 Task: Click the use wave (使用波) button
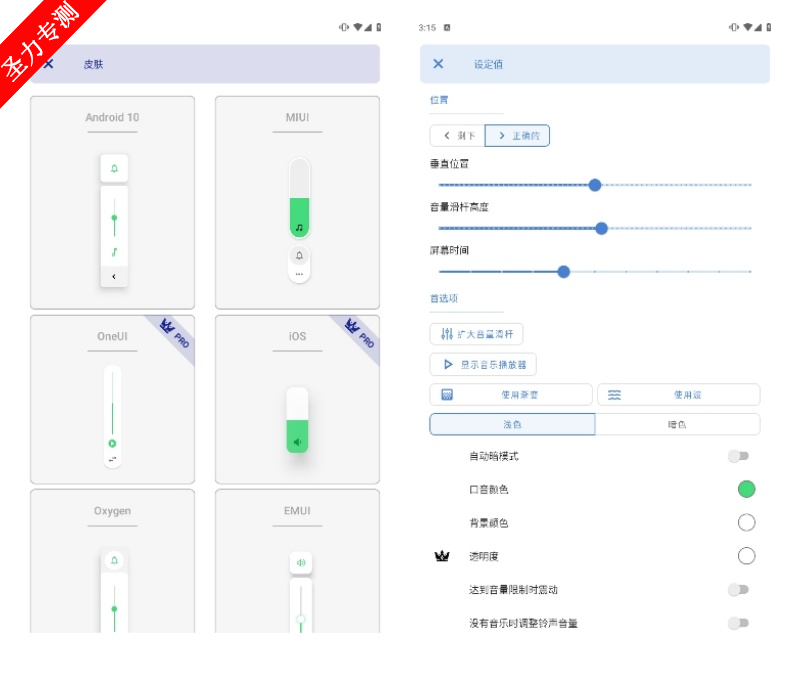(x=679, y=394)
